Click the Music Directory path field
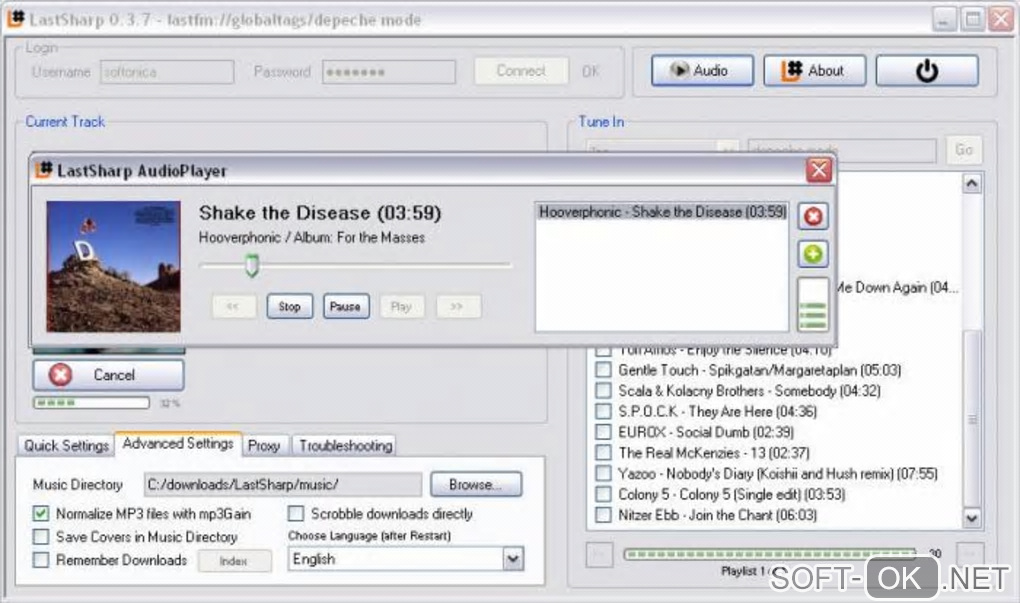The height and width of the screenshot is (603, 1020). click(283, 485)
